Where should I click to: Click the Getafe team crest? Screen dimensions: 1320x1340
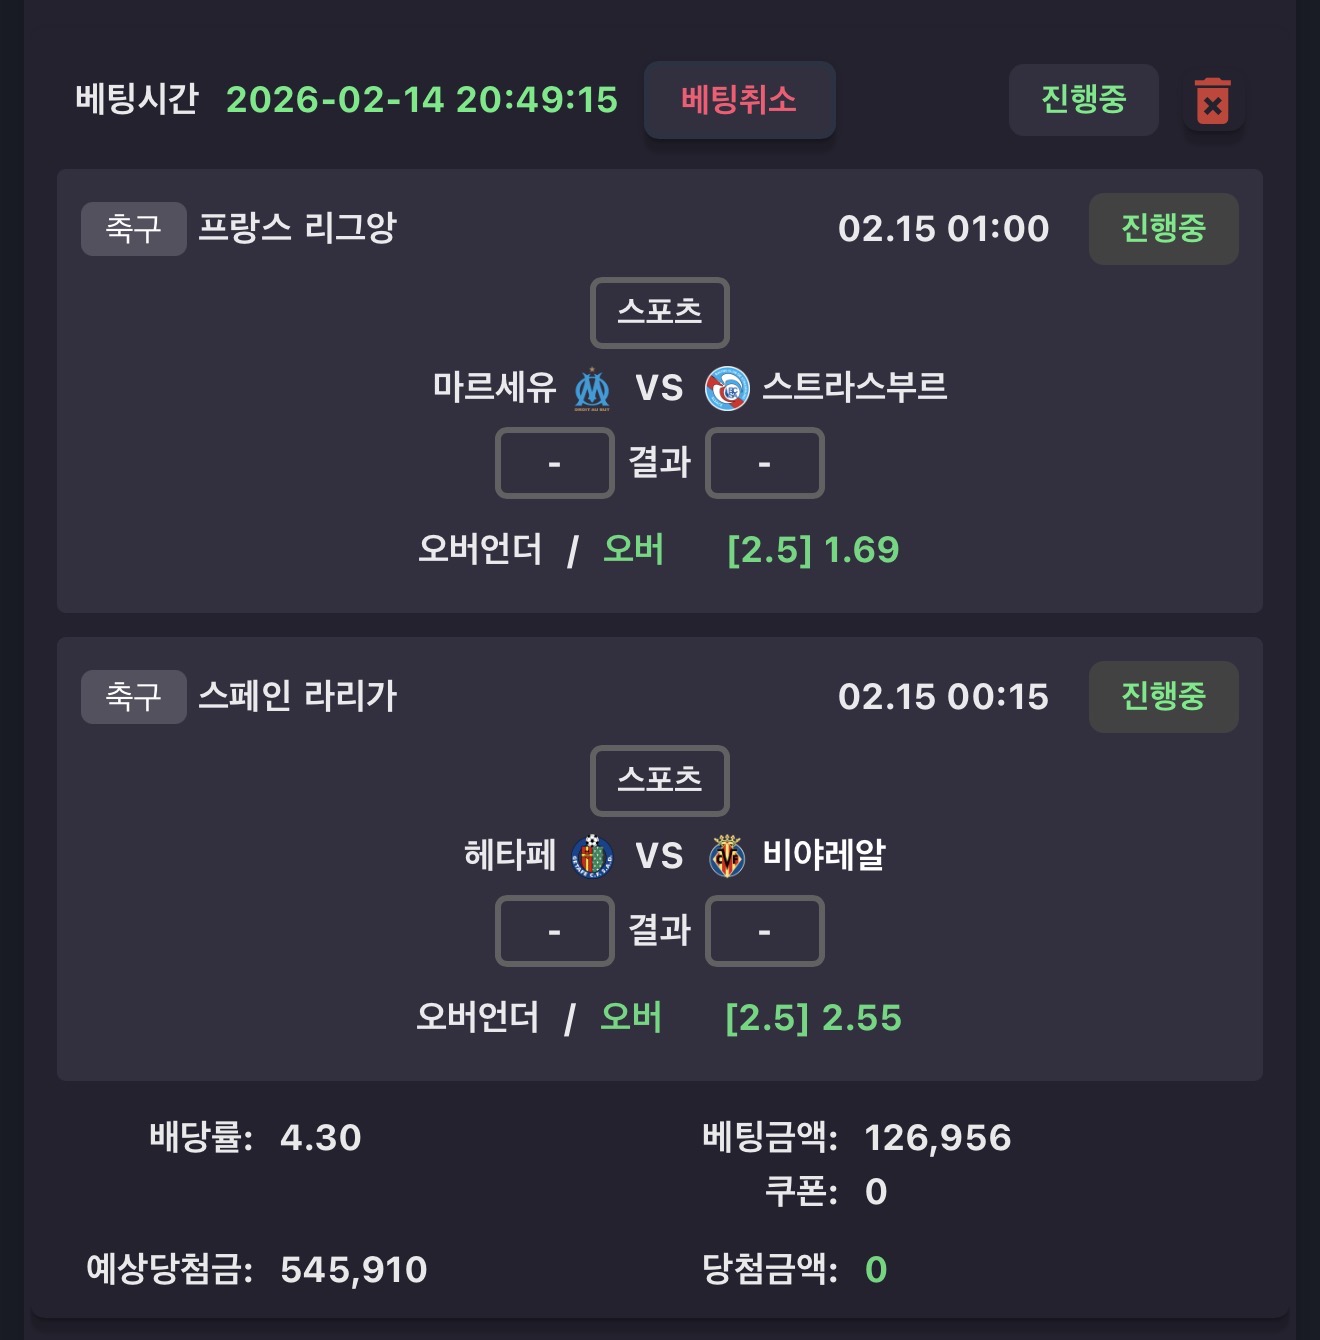point(592,856)
